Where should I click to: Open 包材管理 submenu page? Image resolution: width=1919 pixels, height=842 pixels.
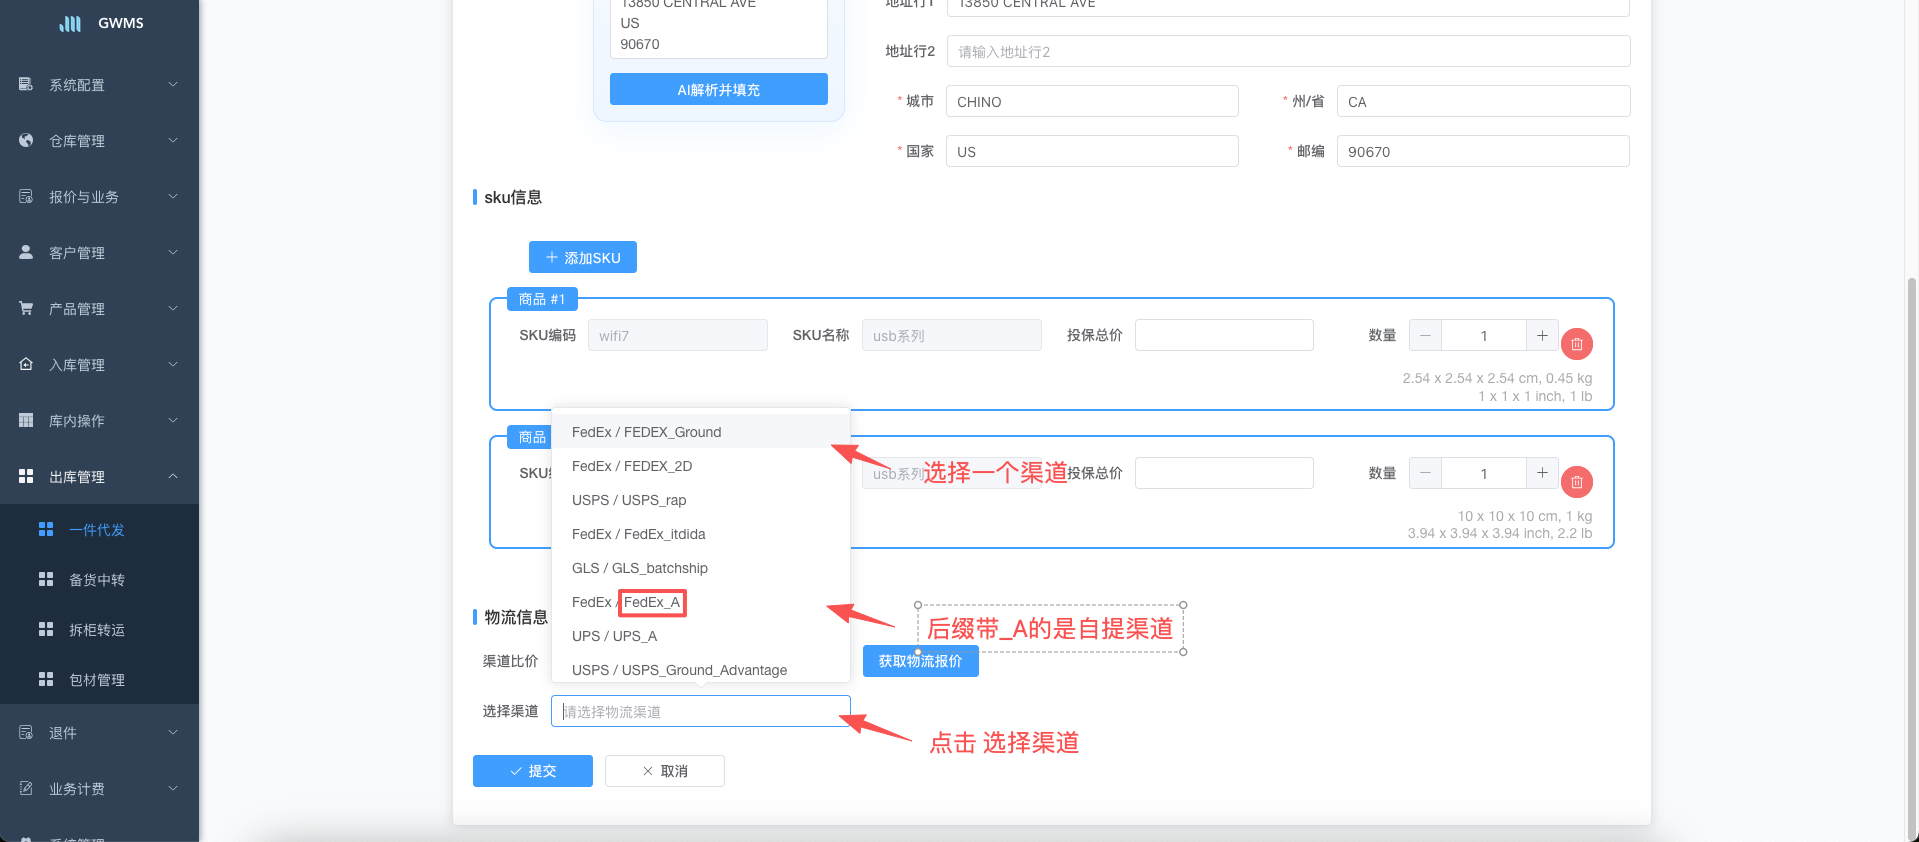[99, 679]
